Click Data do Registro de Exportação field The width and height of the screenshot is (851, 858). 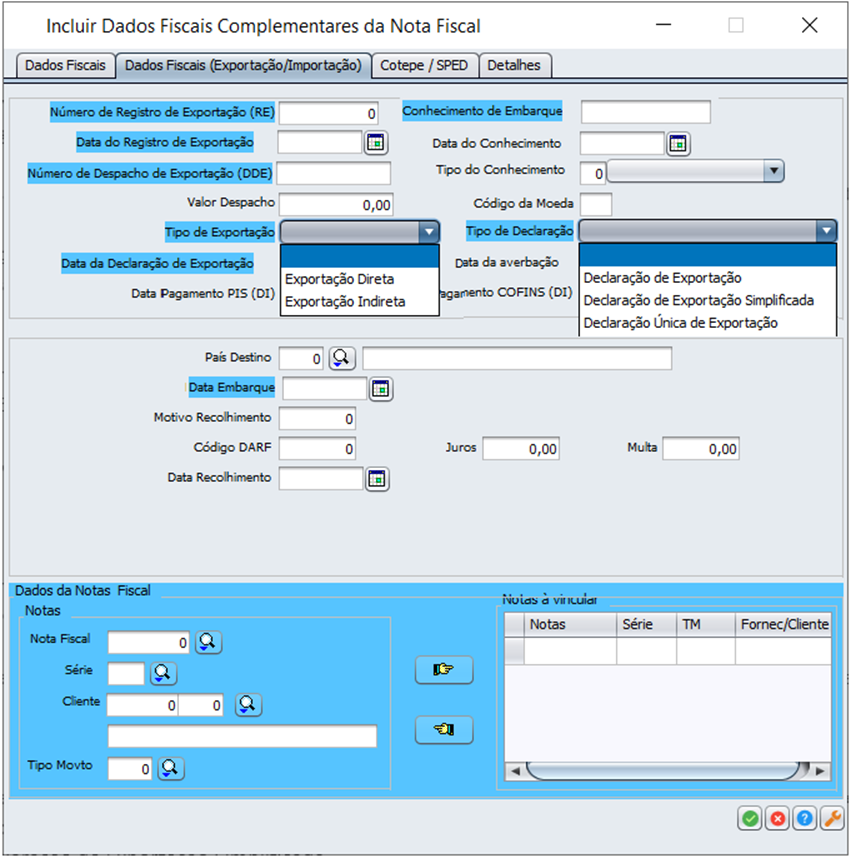tap(320, 143)
